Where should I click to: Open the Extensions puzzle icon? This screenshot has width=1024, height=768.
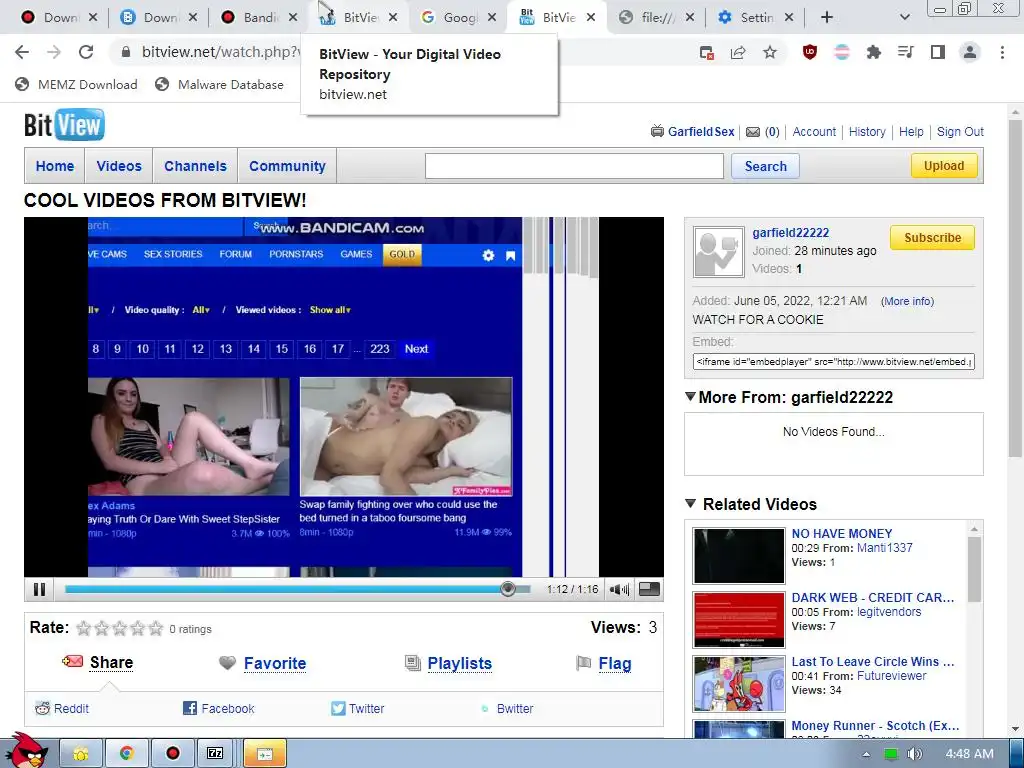873,52
